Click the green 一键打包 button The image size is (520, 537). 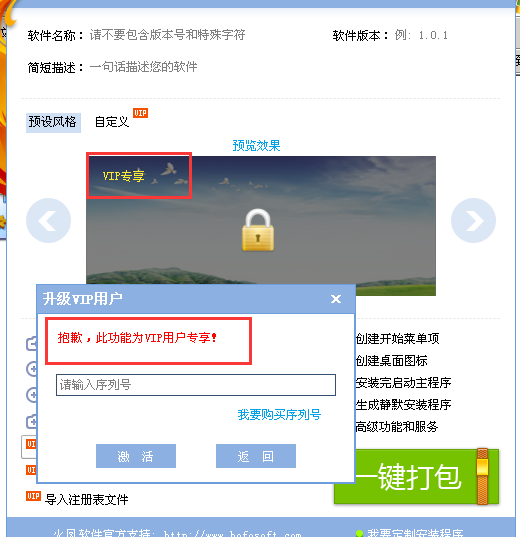click(x=416, y=476)
